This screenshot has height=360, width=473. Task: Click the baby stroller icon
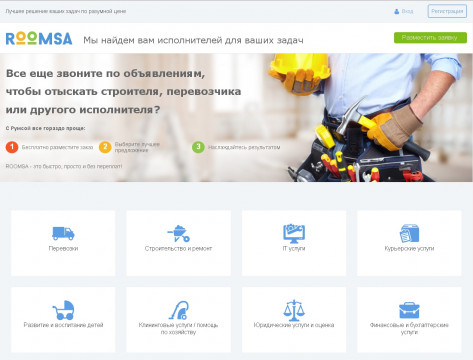tap(63, 310)
